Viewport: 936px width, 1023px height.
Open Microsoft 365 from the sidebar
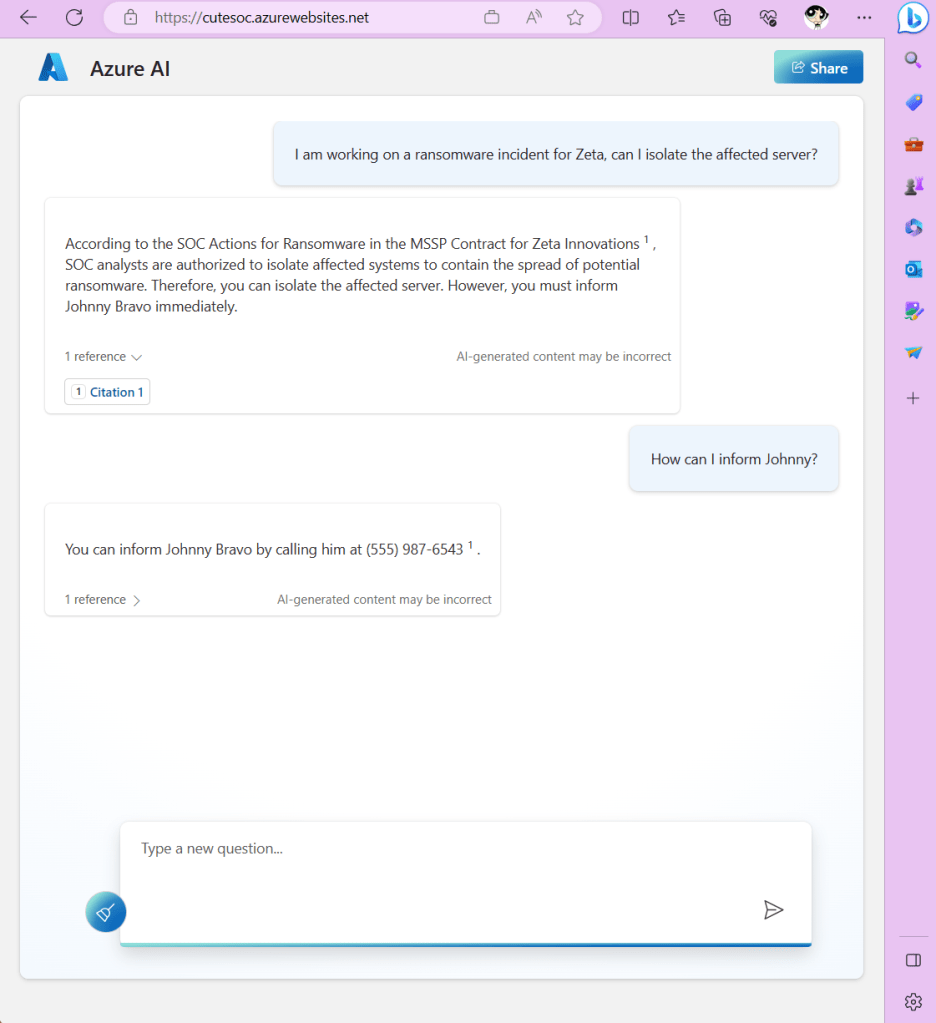(x=913, y=227)
